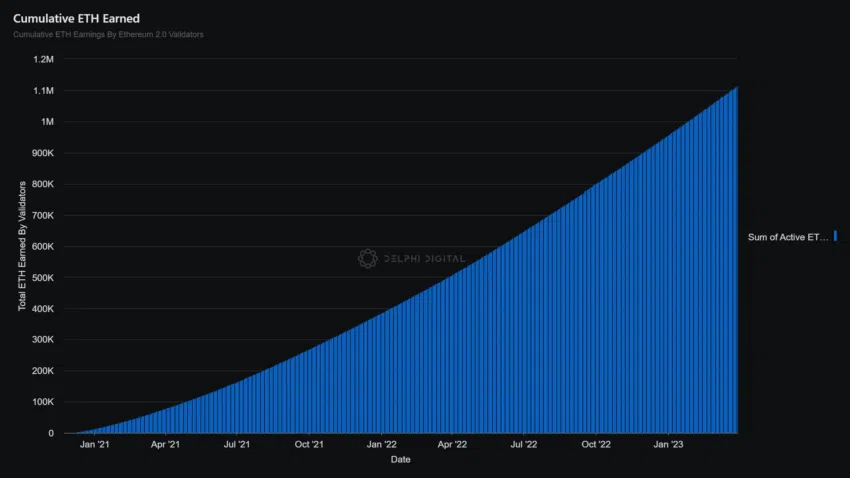Viewport: 850px width, 478px height.
Task: Click the Jul '22 date tick label
Action: (524, 445)
